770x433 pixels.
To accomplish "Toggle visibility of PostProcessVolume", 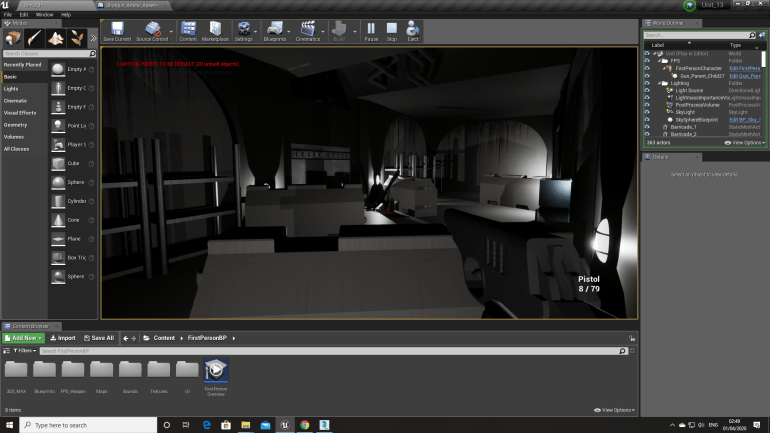I will point(647,105).
